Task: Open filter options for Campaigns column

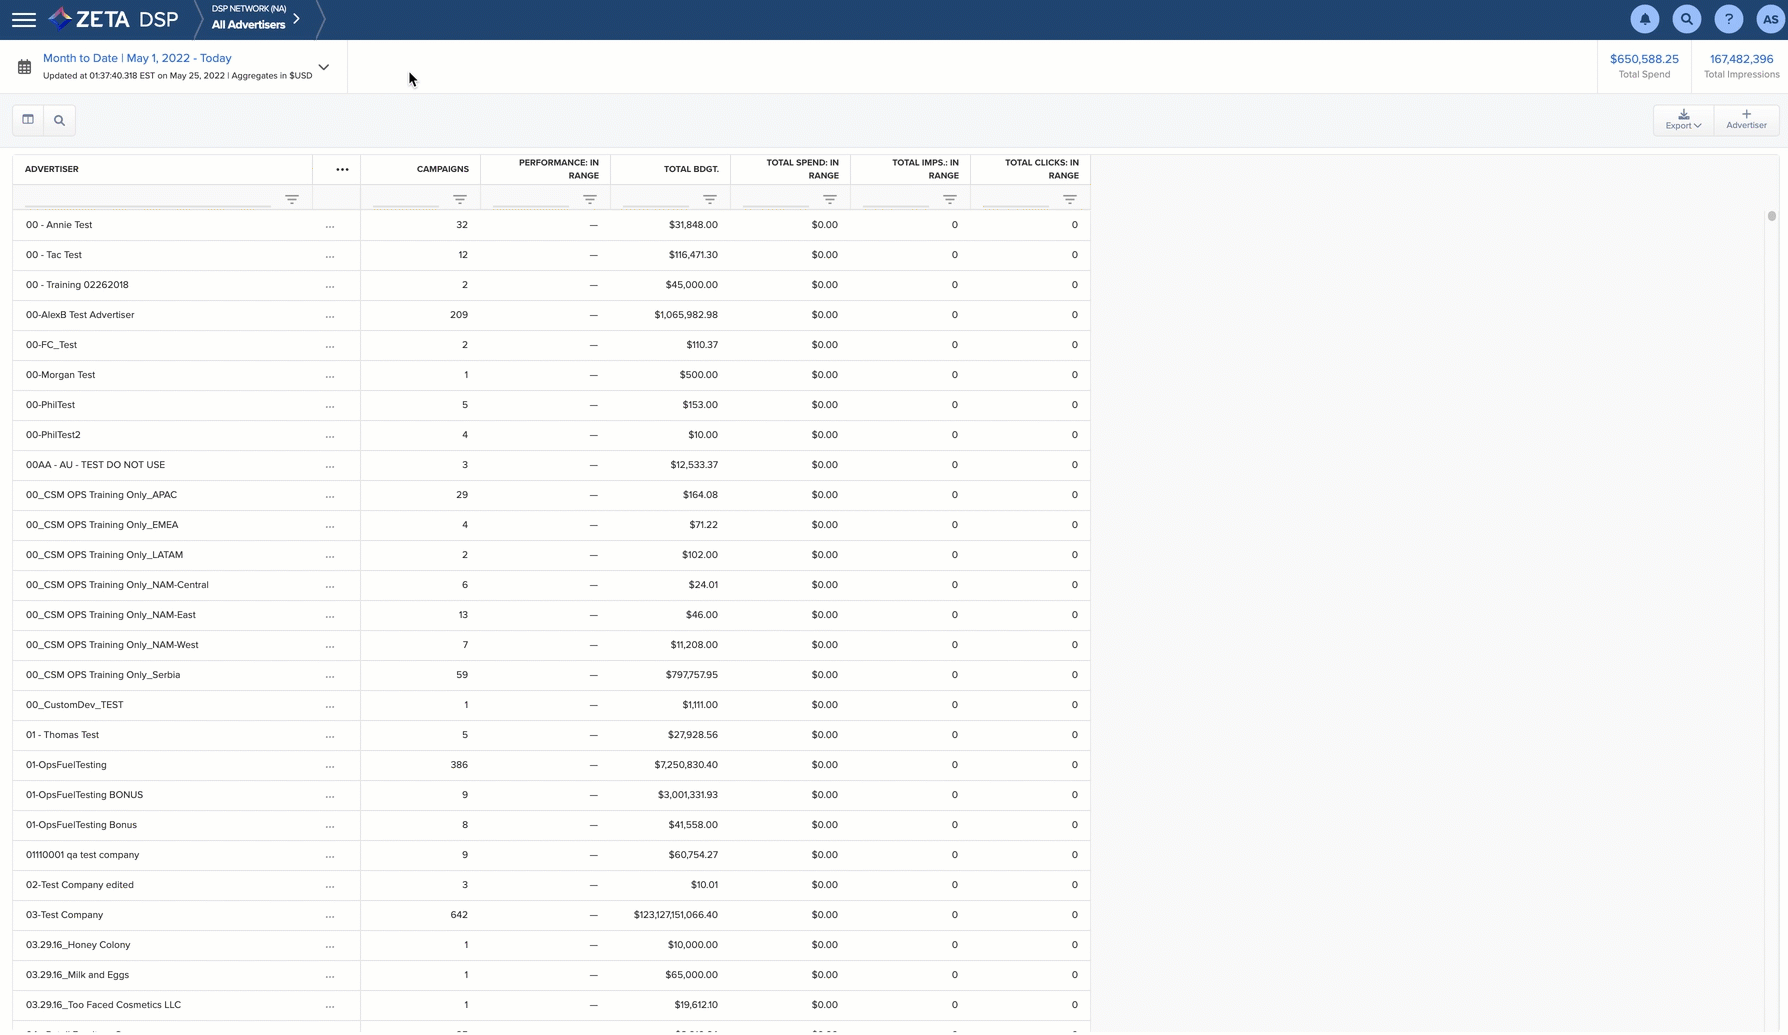Action: pyautogui.click(x=459, y=200)
